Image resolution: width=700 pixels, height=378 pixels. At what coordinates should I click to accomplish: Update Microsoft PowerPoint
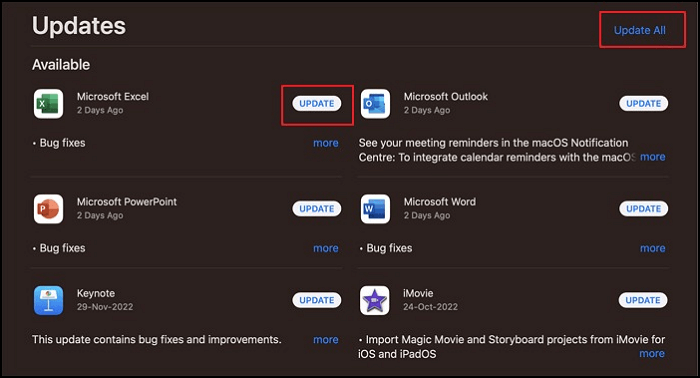[317, 209]
